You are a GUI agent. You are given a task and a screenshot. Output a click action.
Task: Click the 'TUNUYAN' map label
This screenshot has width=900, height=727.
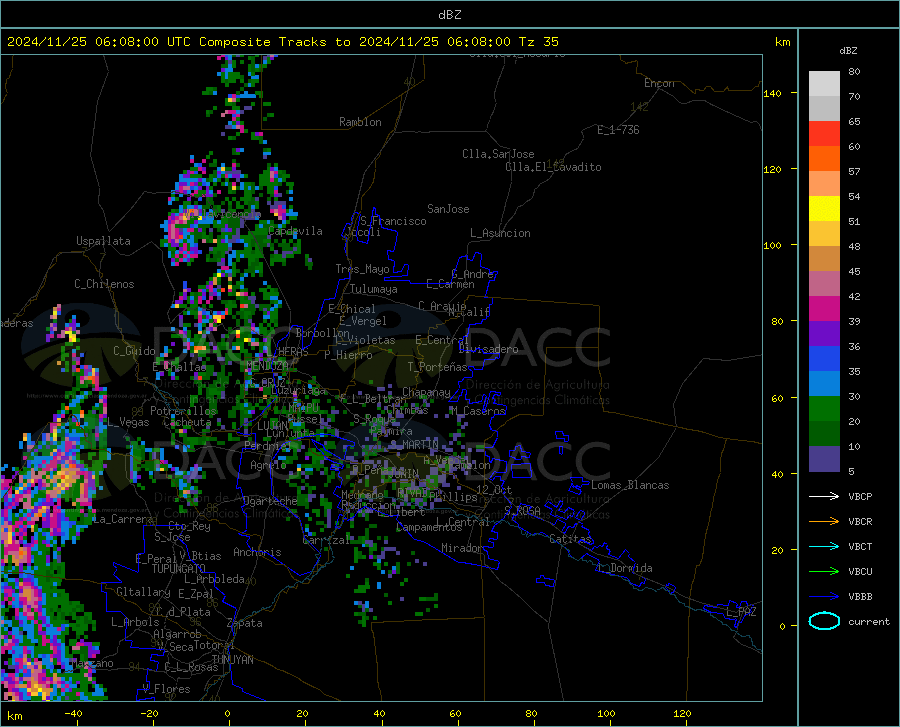point(232,660)
